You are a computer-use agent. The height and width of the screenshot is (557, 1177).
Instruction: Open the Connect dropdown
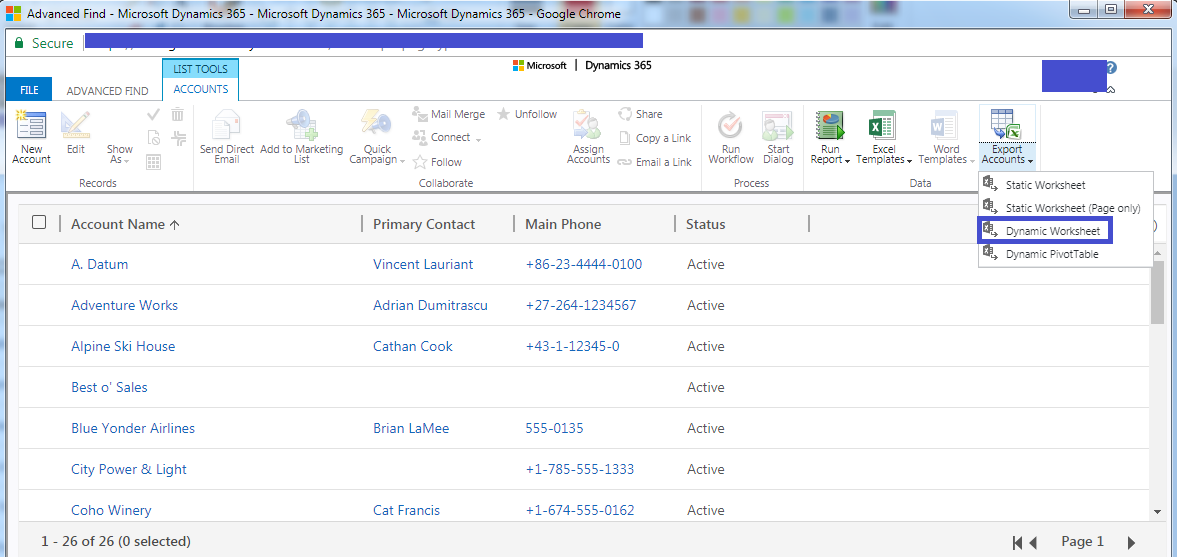click(447, 138)
